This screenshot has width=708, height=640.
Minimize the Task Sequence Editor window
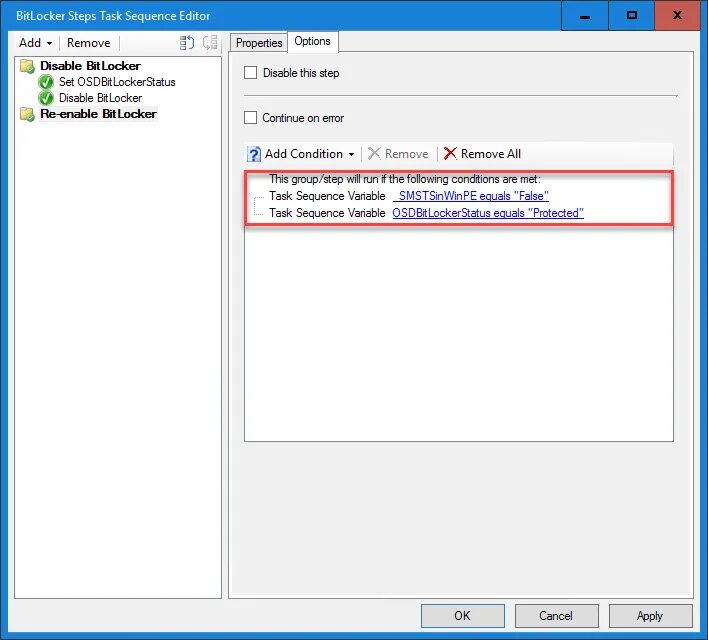585,15
